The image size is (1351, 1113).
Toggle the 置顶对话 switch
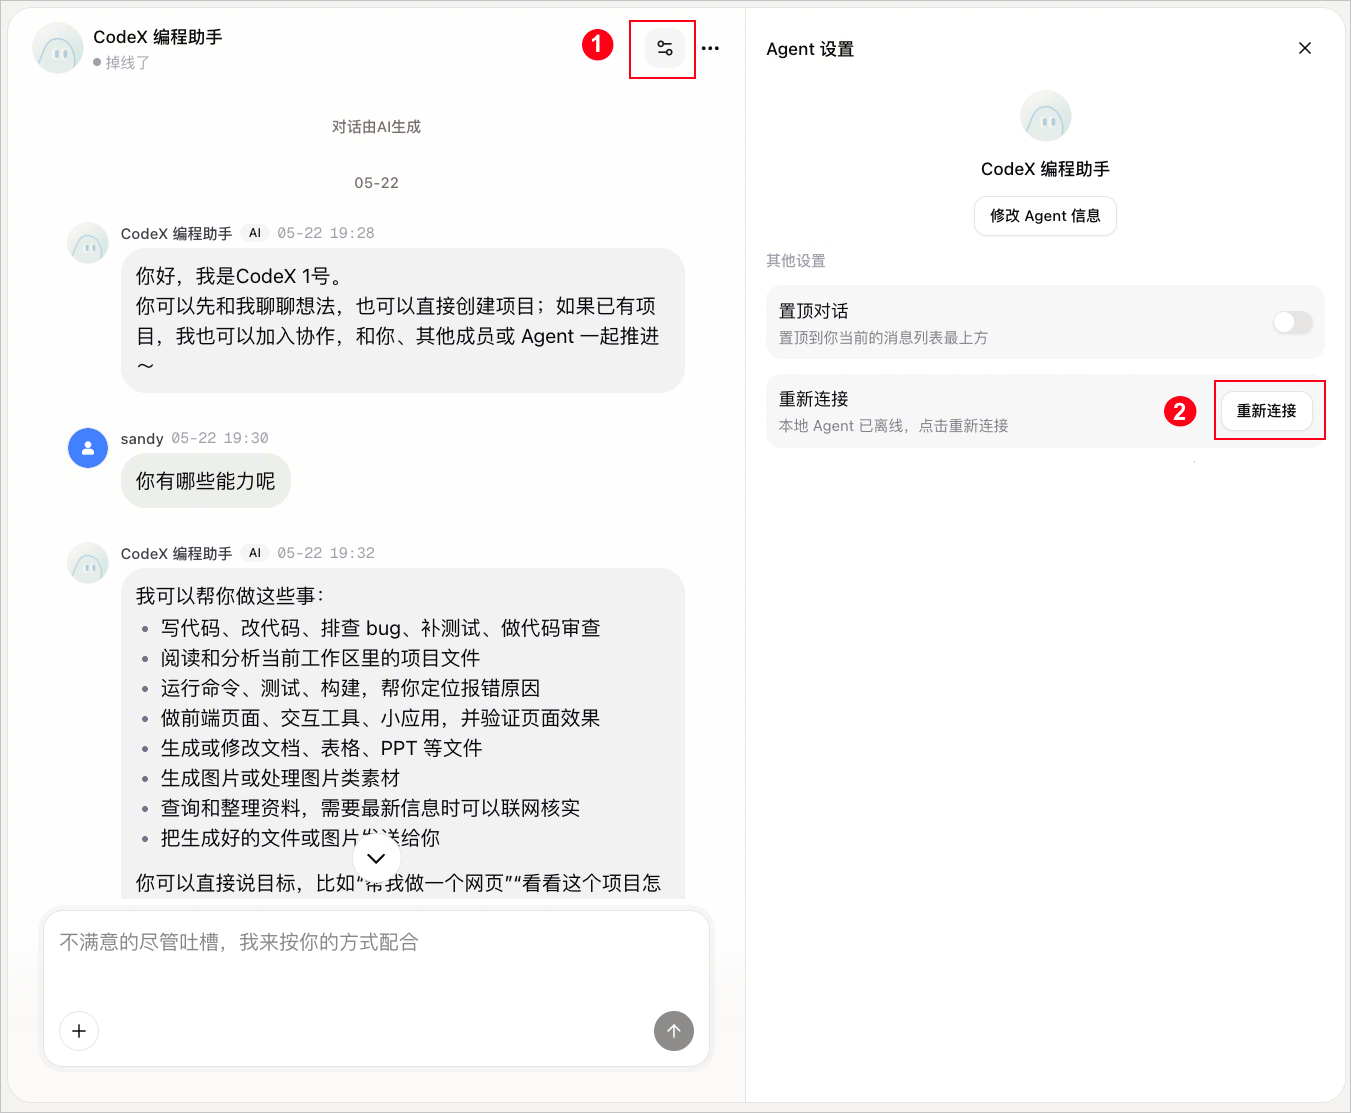tap(1292, 322)
